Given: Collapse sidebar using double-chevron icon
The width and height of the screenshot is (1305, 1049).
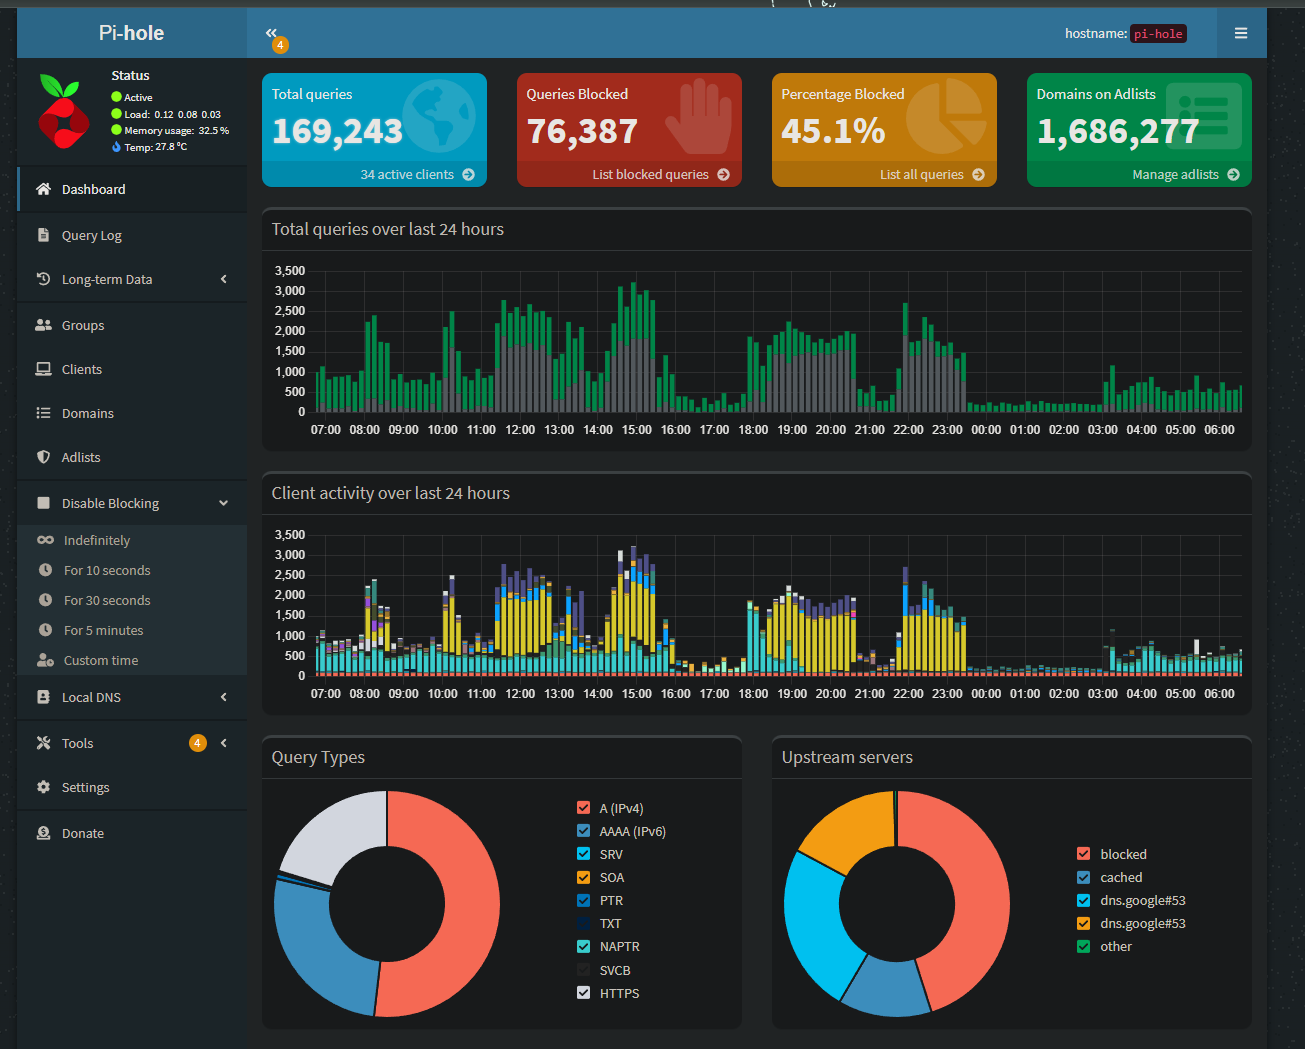Looking at the screenshot, I should point(271,33).
